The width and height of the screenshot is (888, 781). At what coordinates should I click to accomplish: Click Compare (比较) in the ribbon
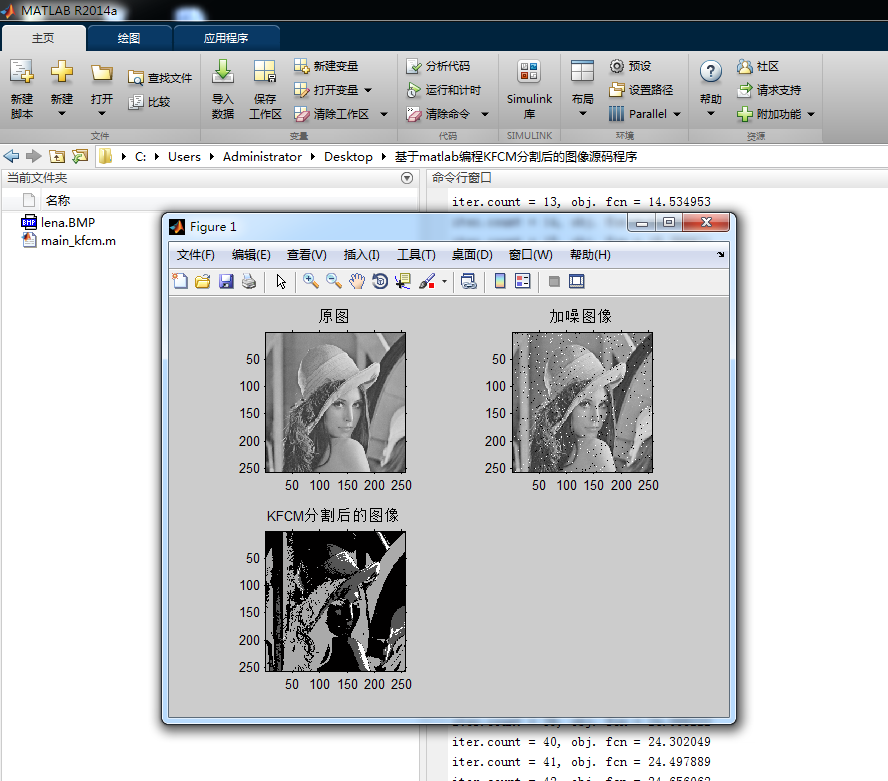pos(150,102)
